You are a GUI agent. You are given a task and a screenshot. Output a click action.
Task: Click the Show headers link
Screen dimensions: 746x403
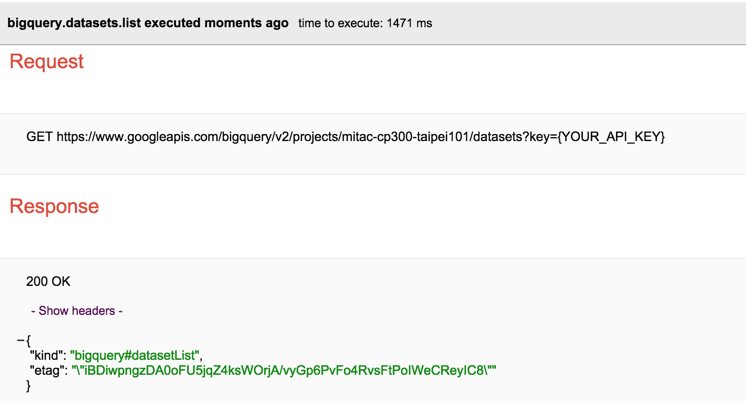[77, 311]
